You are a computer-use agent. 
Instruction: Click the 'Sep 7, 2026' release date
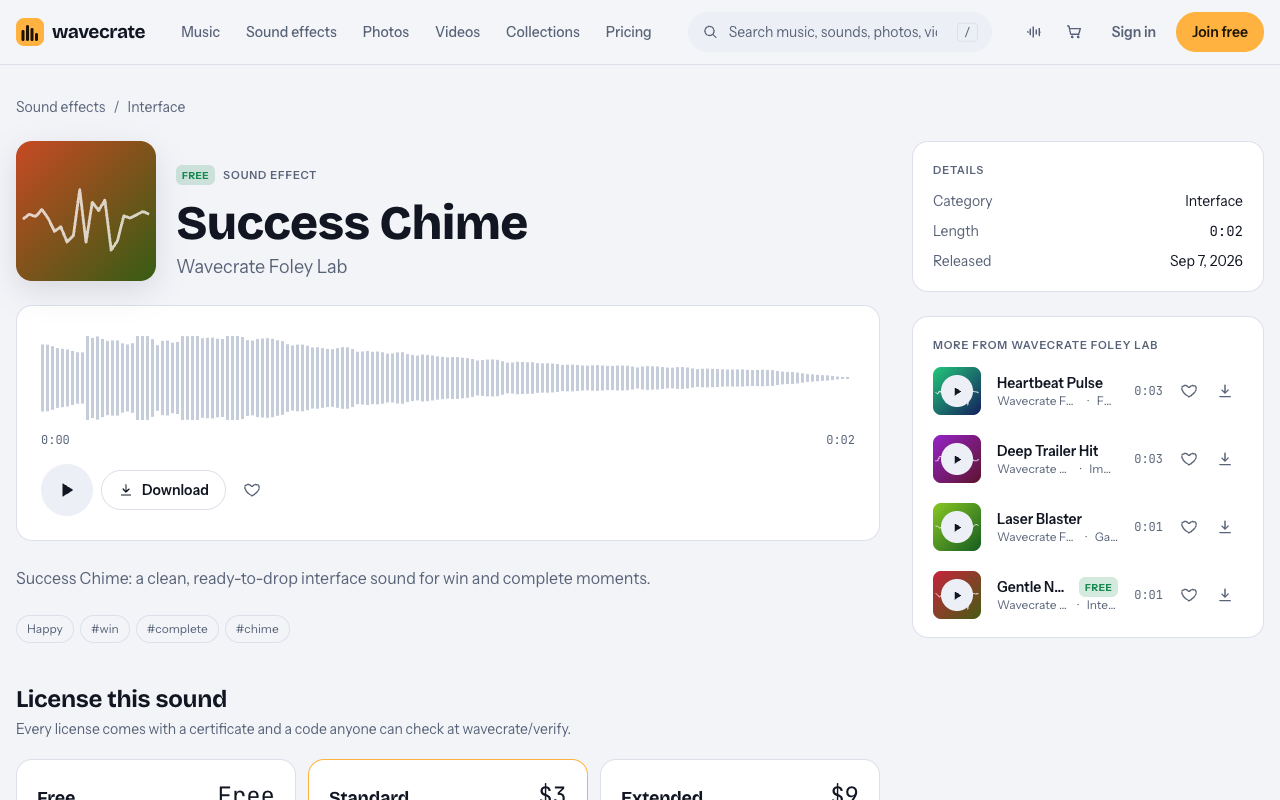pyautogui.click(x=1206, y=261)
